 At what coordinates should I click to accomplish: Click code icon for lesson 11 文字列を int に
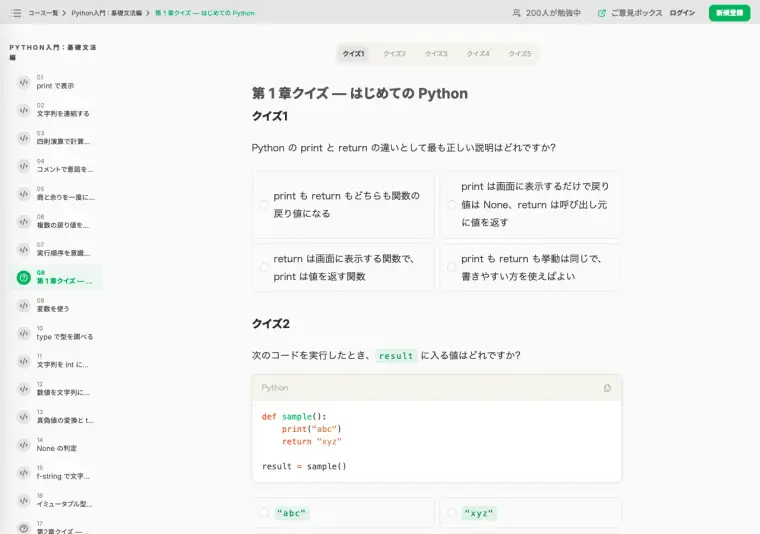23,361
